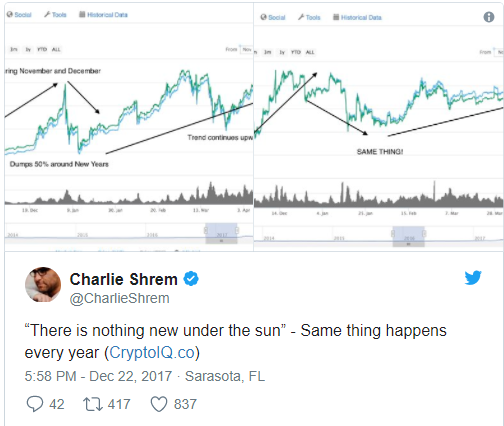
Task: Like the tweet with heart icon
Action: click(159, 404)
